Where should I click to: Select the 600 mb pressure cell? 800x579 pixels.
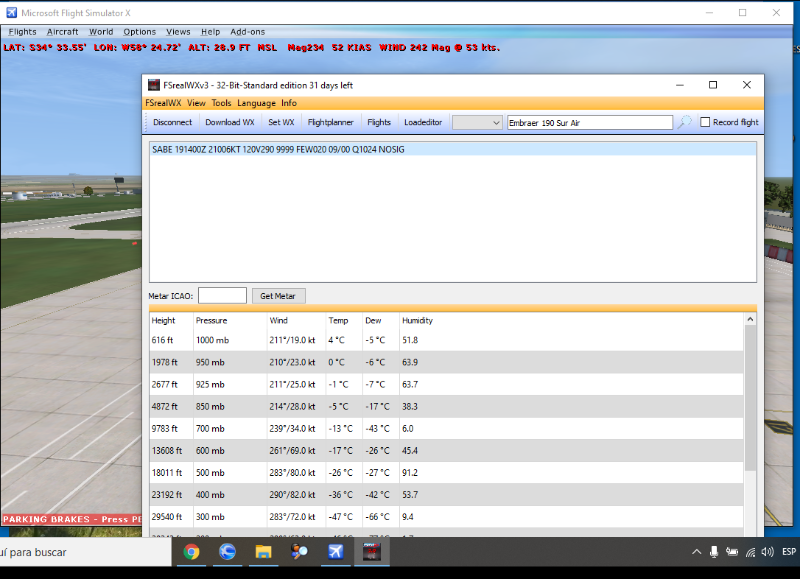pyautogui.click(x=210, y=450)
